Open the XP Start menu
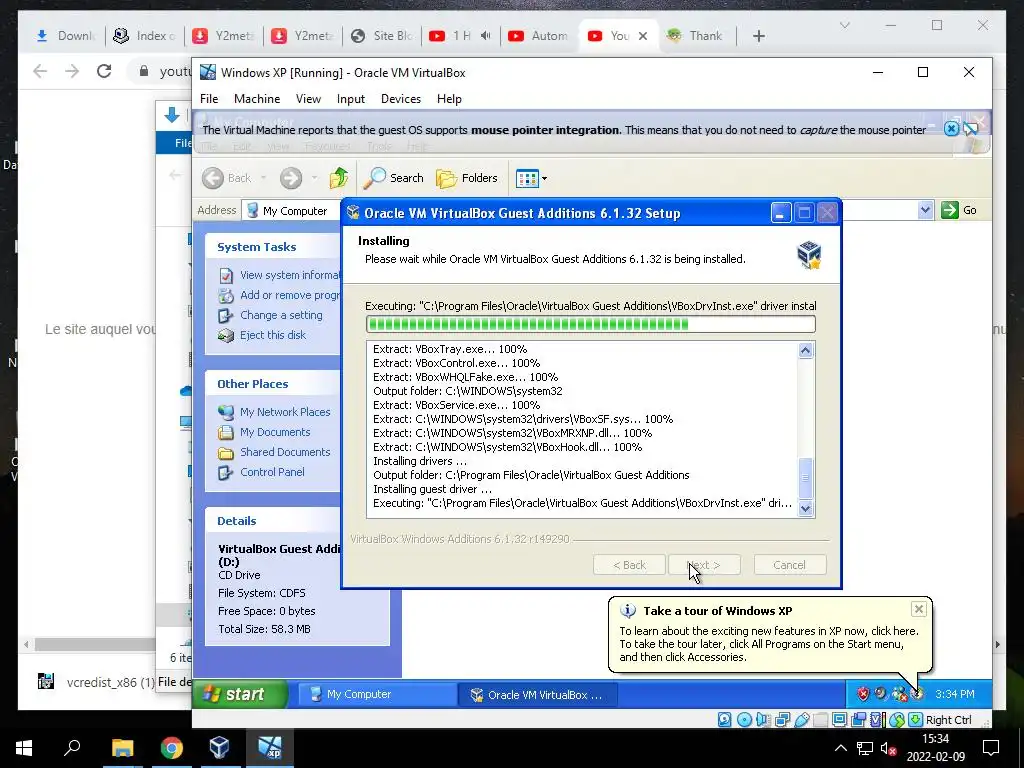Image resolution: width=1024 pixels, height=768 pixels. point(240,694)
